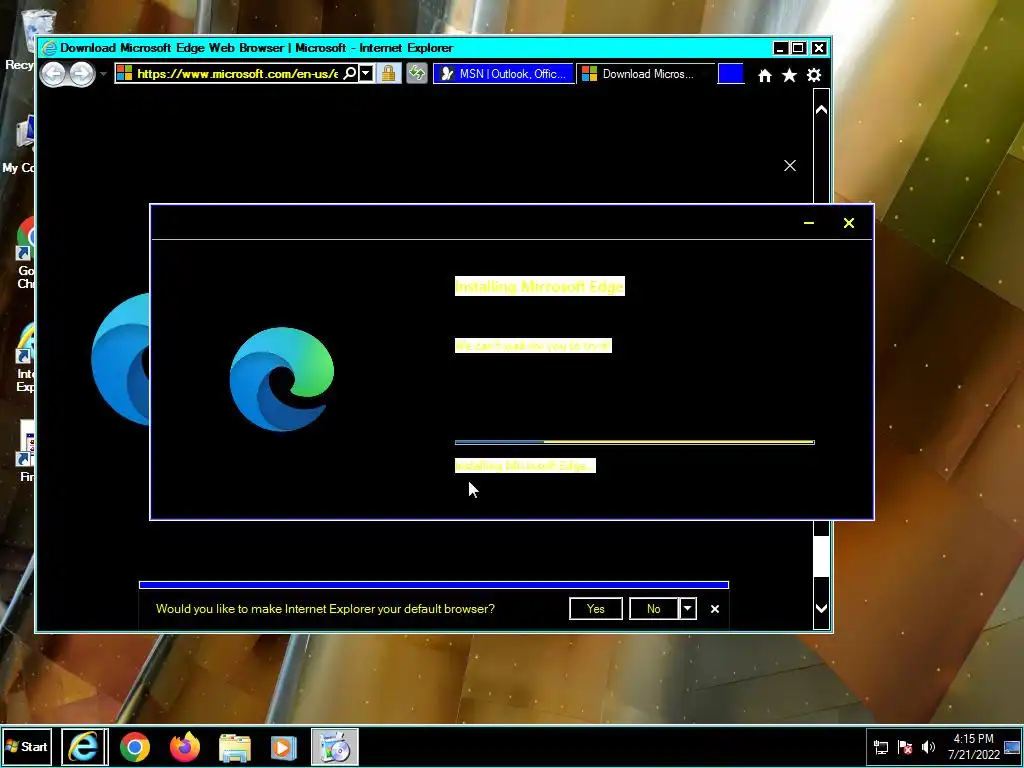Open Internet Explorer from the taskbar
The image size is (1024, 768).
point(84,747)
